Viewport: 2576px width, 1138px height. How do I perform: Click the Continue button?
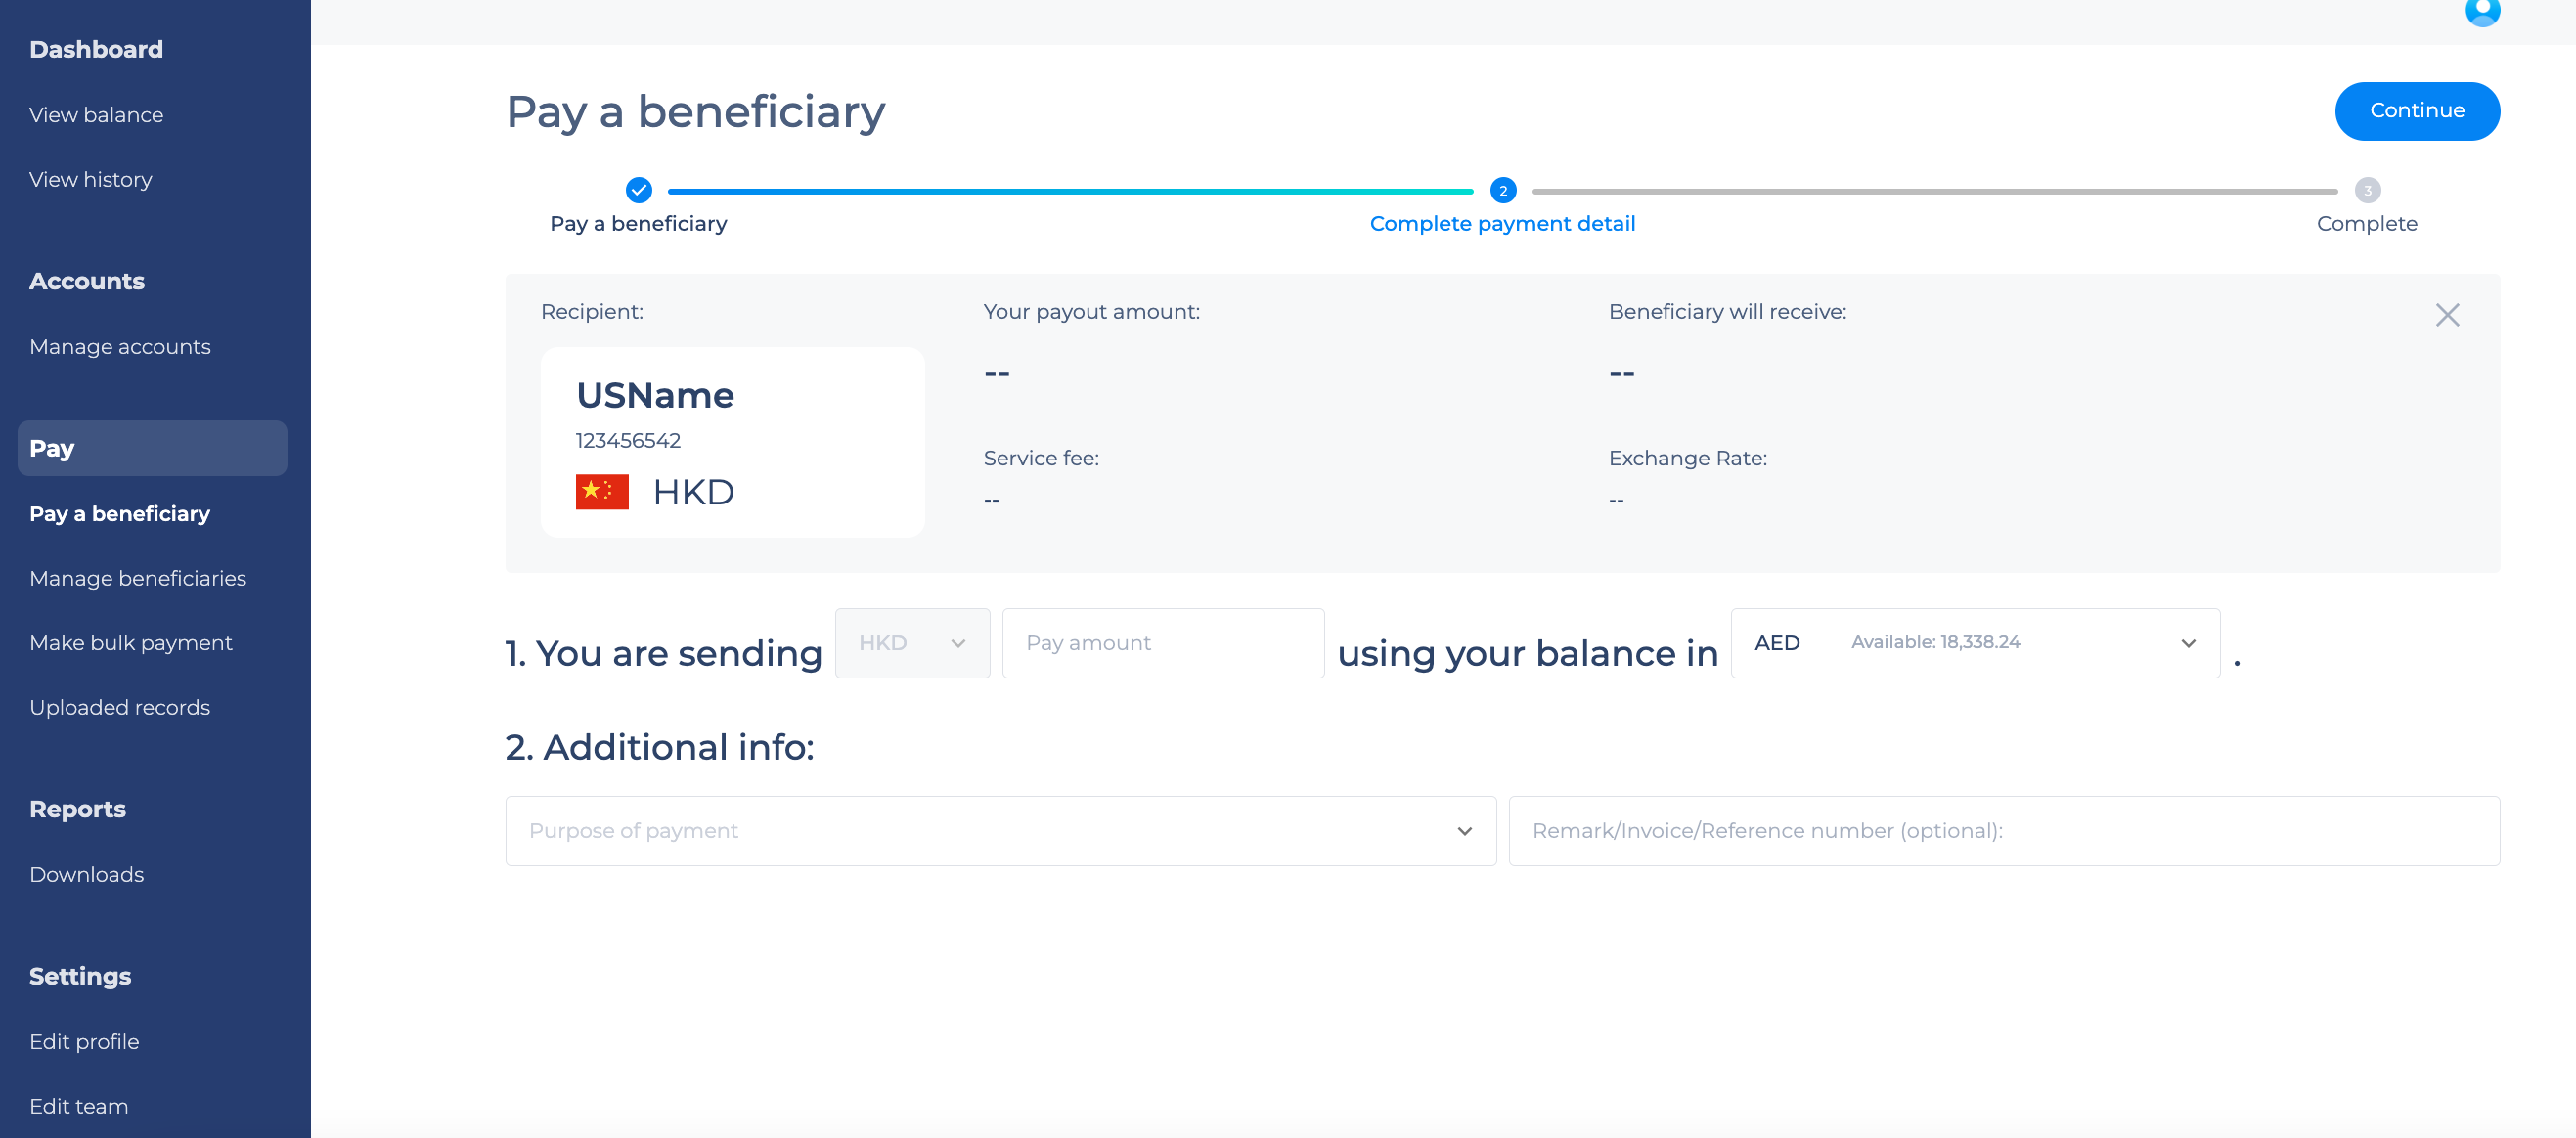(x=2417, y=111)
